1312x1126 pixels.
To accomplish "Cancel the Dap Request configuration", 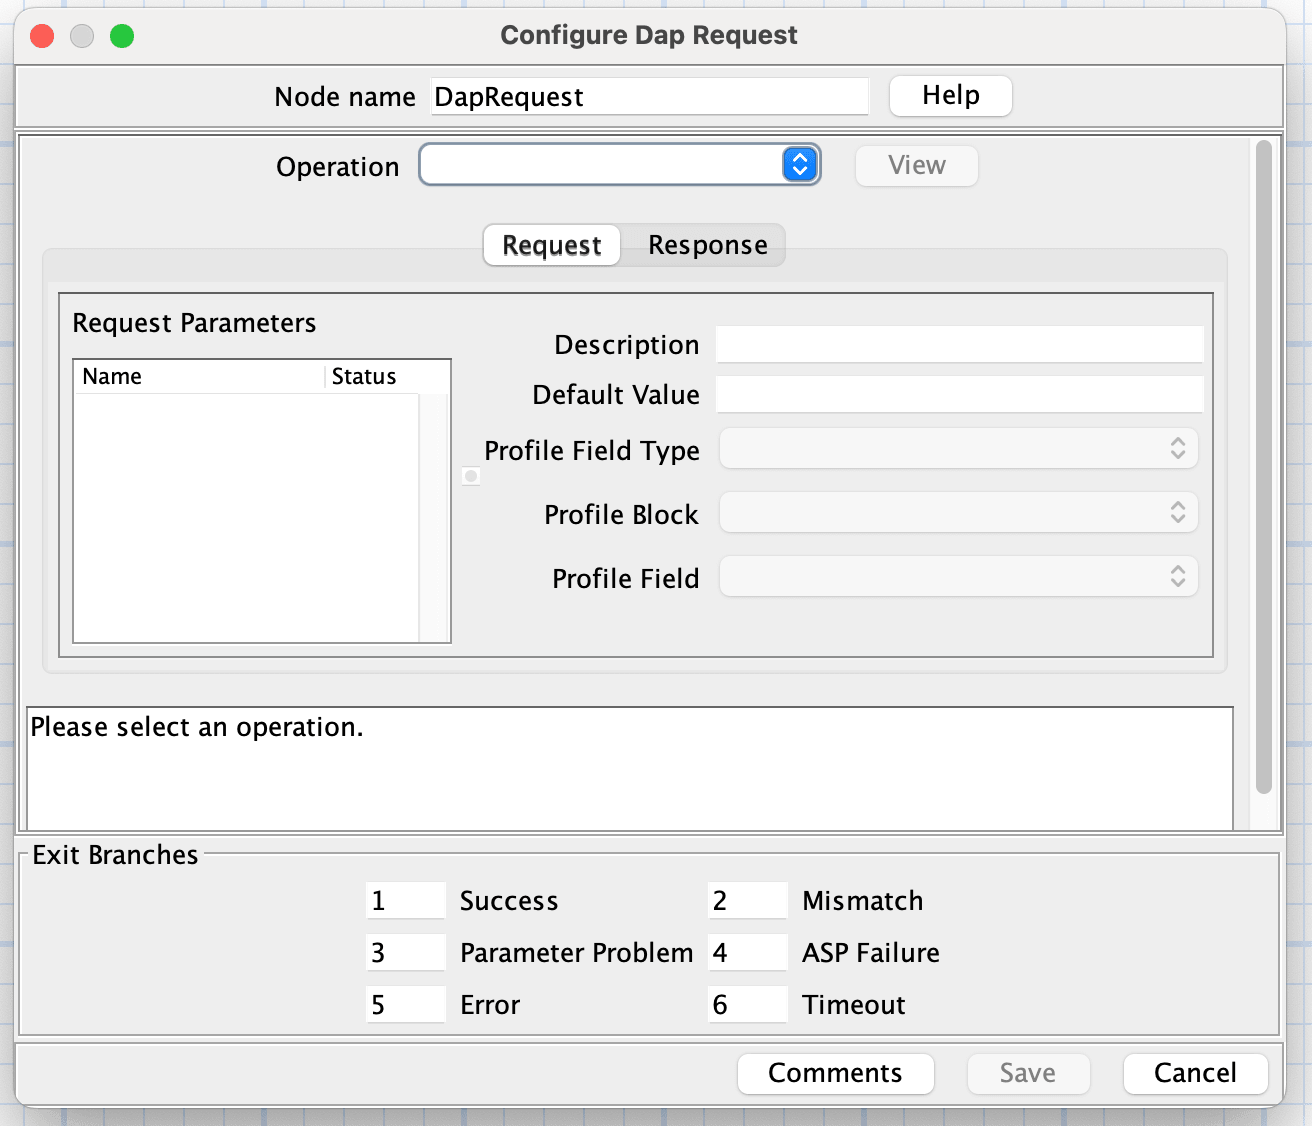I will [1195, 1073].
